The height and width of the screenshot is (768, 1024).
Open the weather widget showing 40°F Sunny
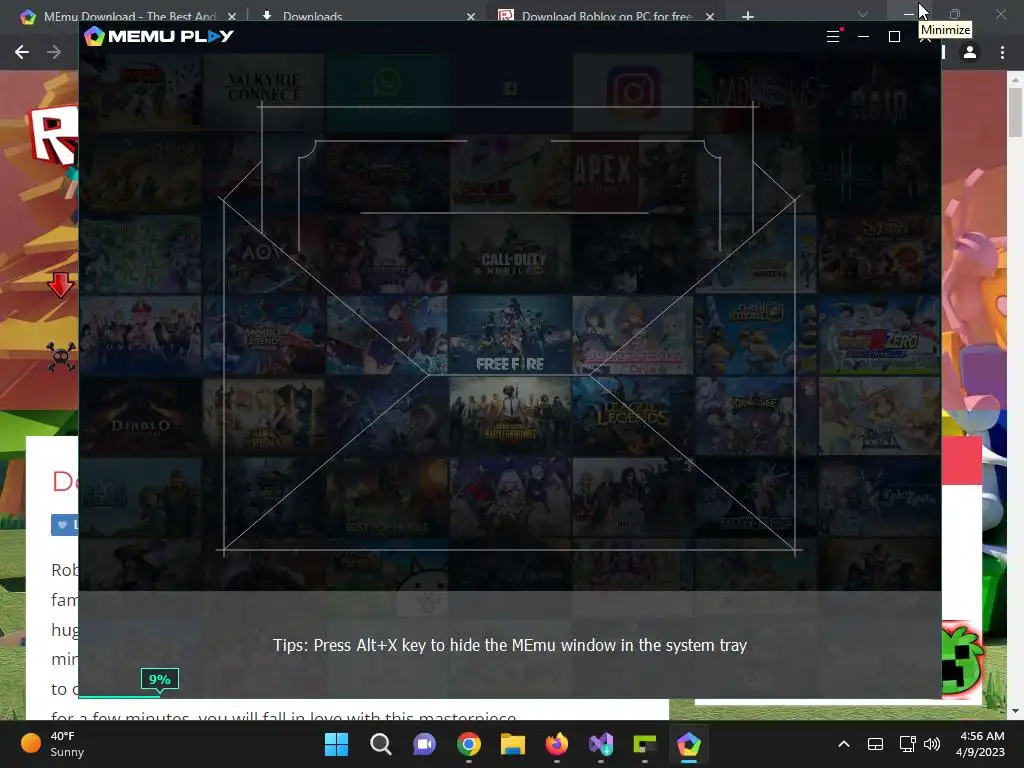pyautogui.click(x=54, y=744)
